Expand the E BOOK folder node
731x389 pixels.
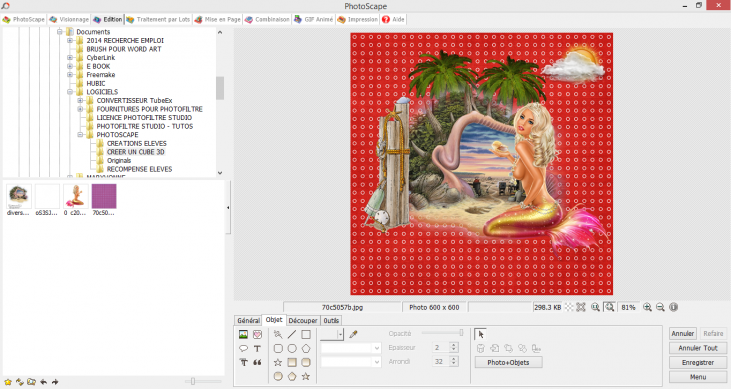click(70, 66)
